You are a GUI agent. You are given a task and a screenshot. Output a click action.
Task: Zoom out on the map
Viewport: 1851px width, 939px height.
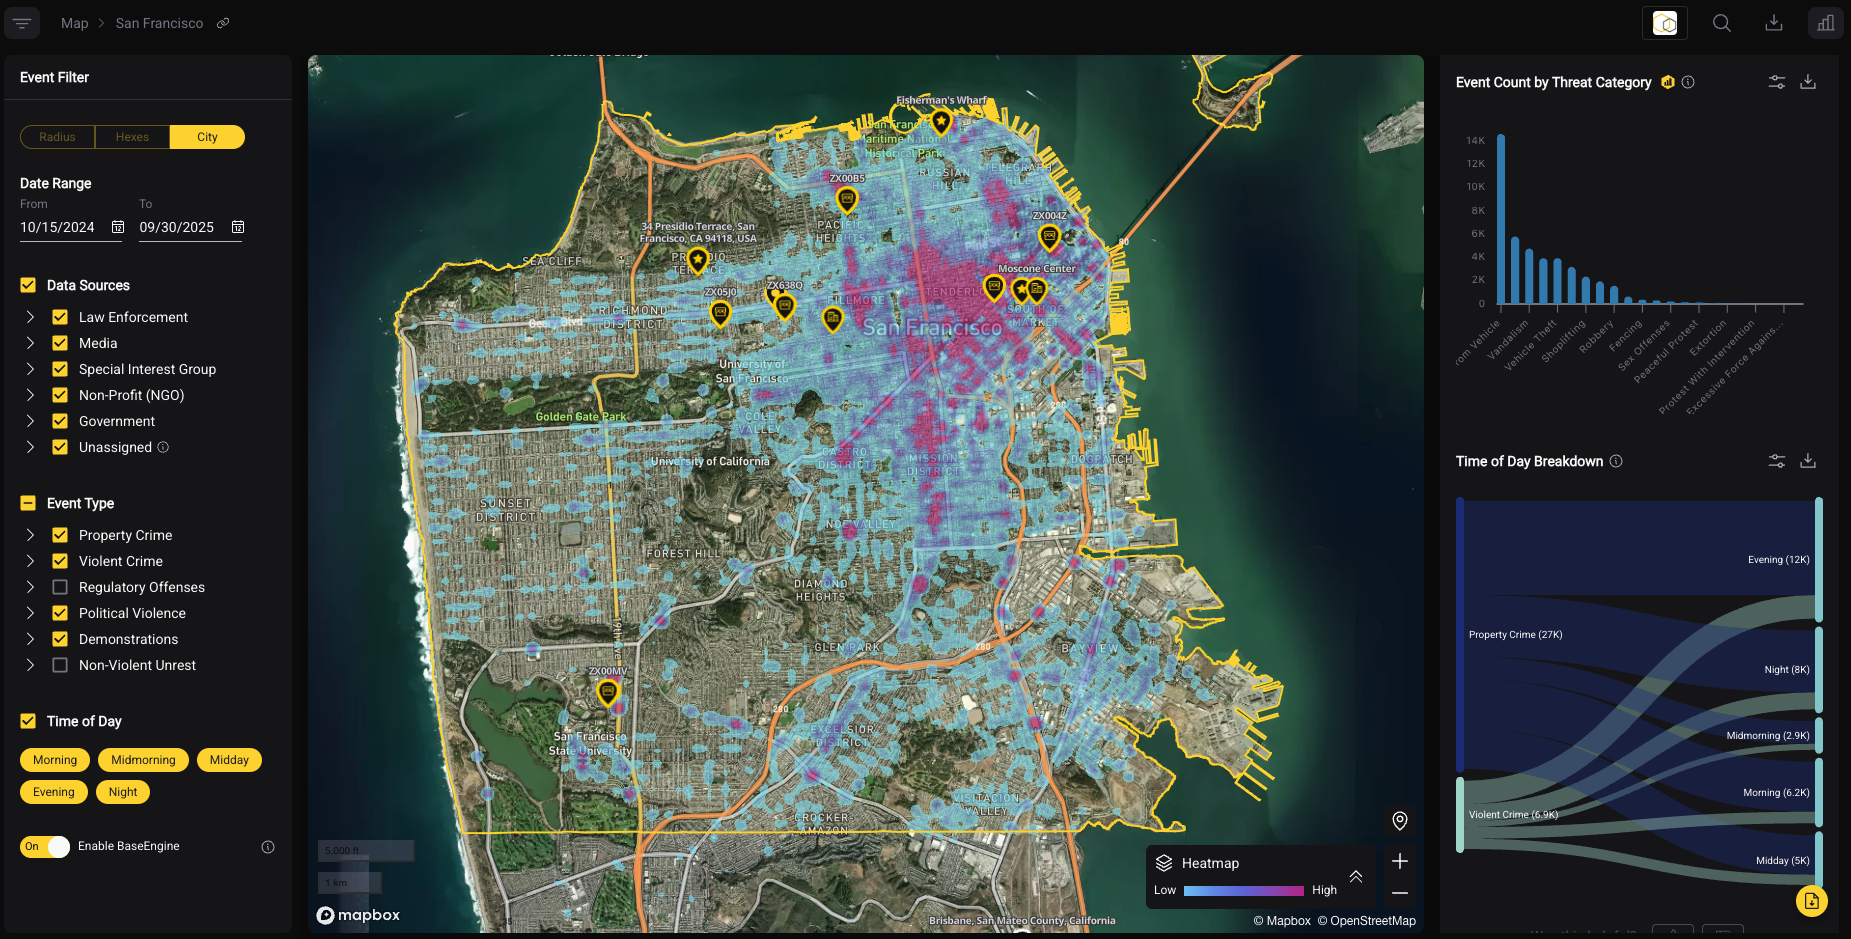tap(1400, 893)
